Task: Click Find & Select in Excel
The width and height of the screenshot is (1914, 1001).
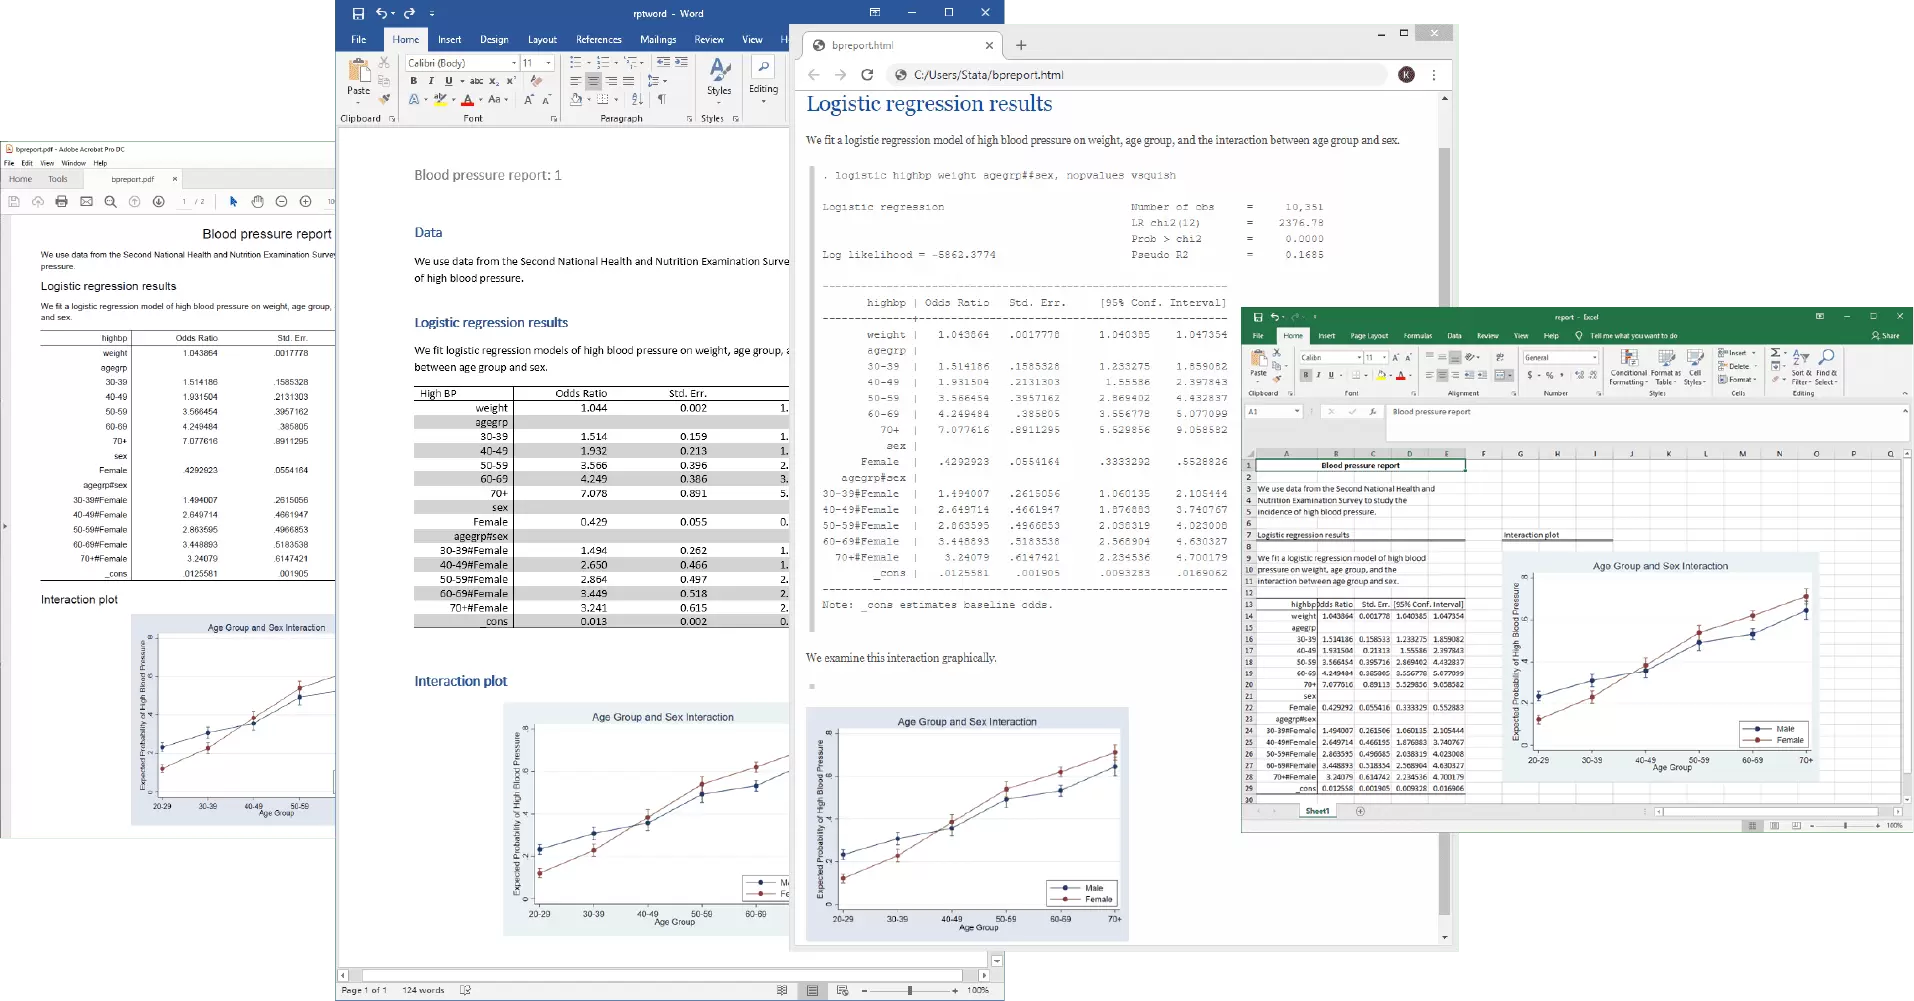Action: [x=1825, y=367]
